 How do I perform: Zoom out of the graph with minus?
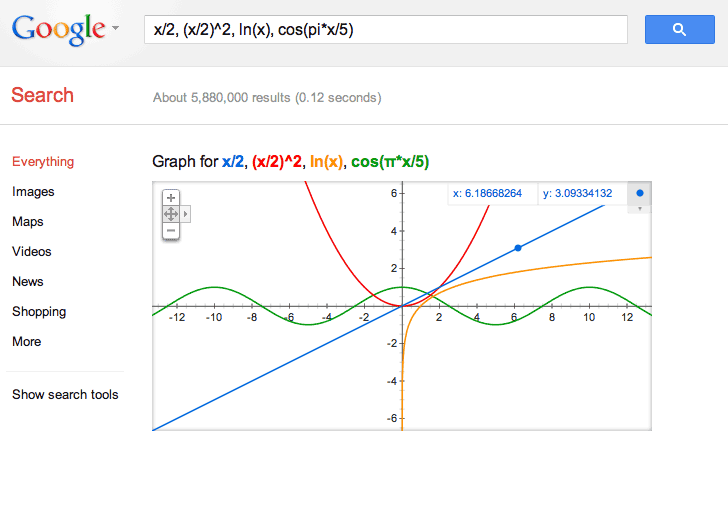tap(171, 231)
